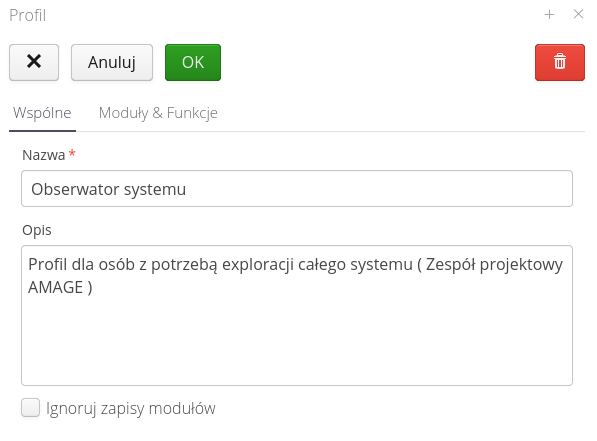The width and height of the screenshot is (597, 441).
Task: Place cursor on the word AMAGE in Opis
Action: [56, 287]
